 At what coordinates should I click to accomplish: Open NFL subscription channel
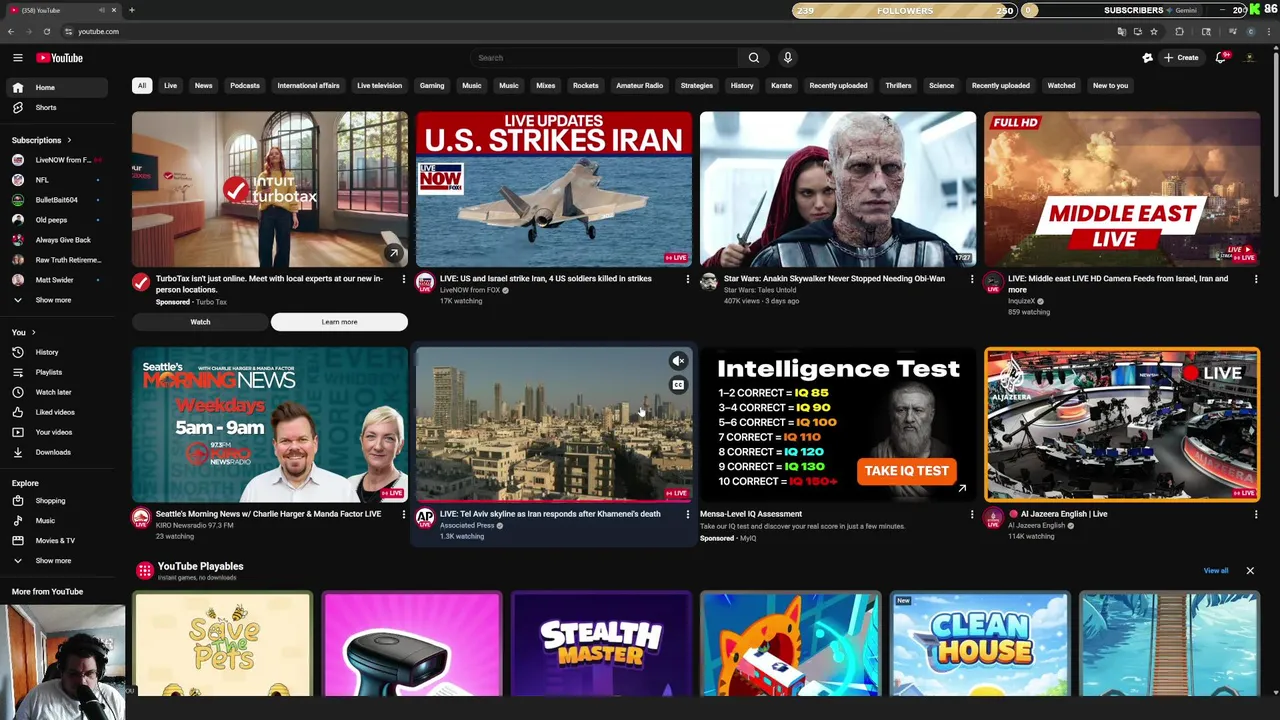(56, 180)
